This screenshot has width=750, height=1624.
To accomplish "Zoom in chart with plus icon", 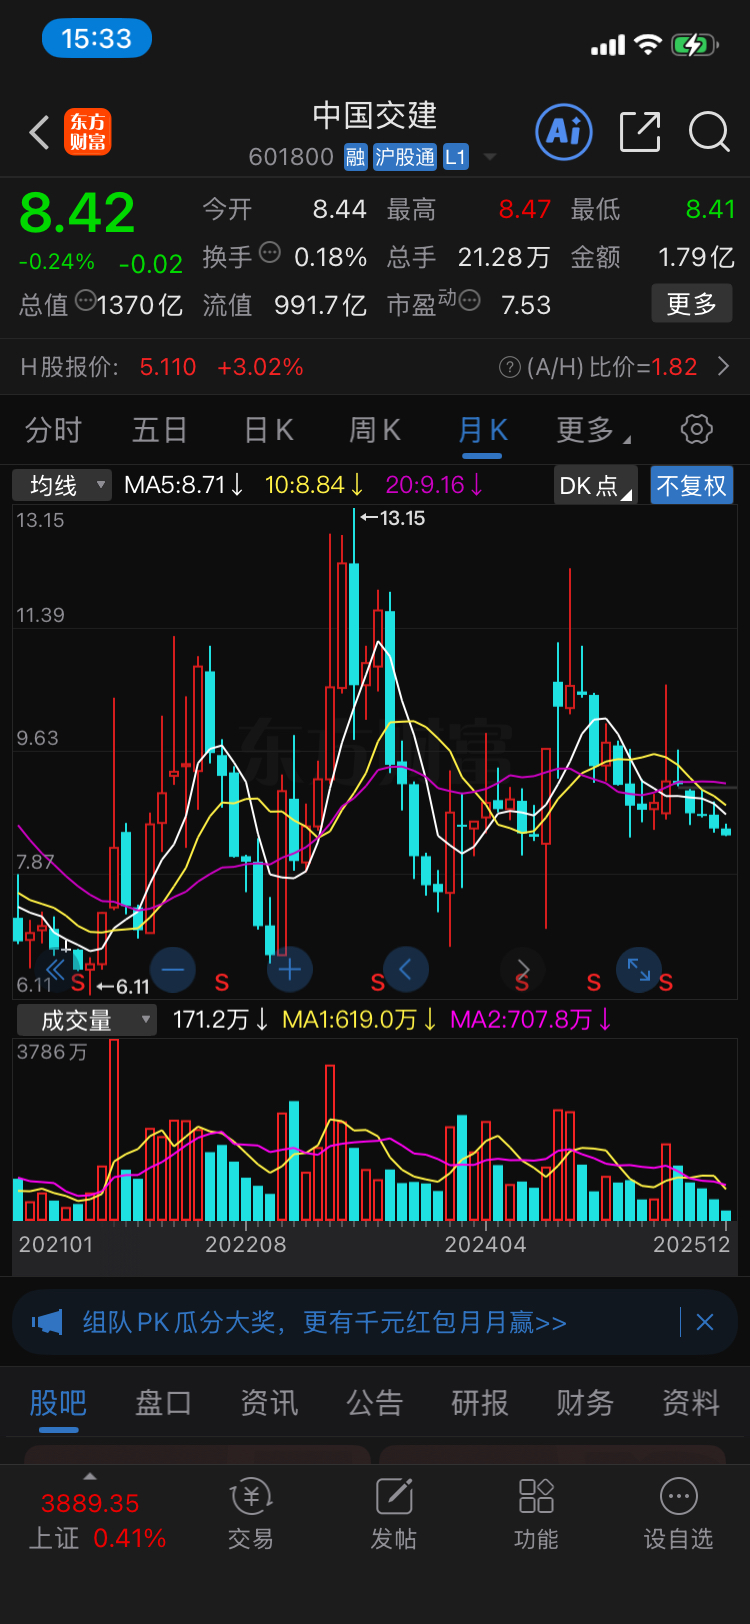I will tap(290, 969).
